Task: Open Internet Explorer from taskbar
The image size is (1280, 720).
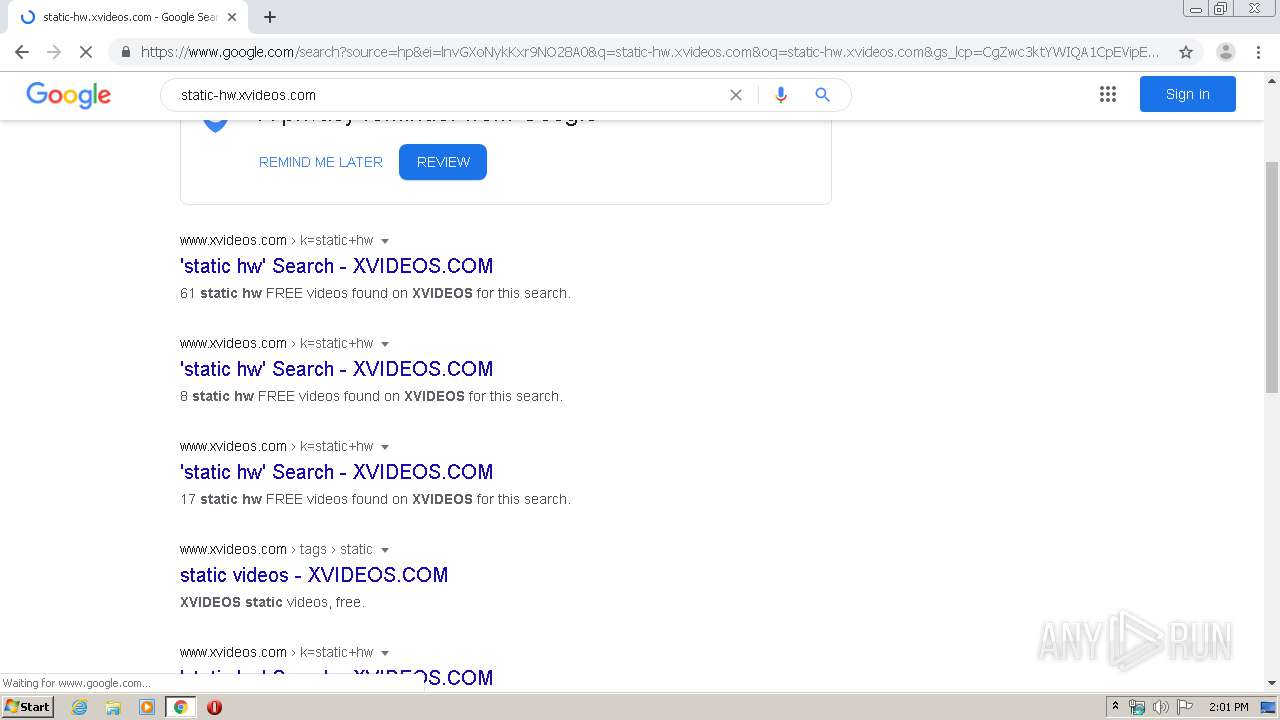Action: 80,707
